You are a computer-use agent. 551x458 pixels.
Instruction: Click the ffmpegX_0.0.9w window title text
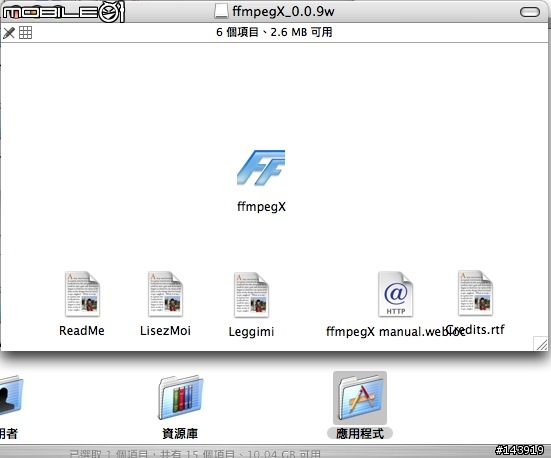(283, 12)
